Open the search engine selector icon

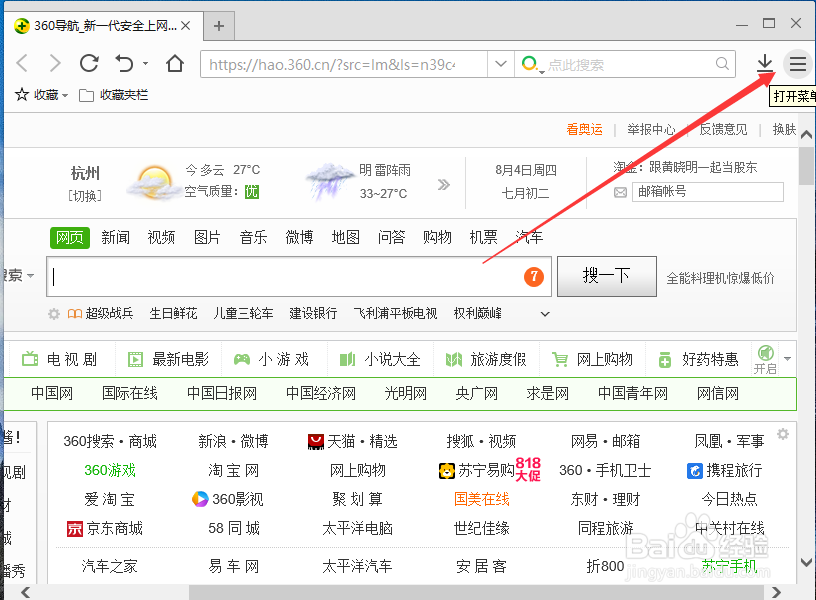[x=531, y=65]
